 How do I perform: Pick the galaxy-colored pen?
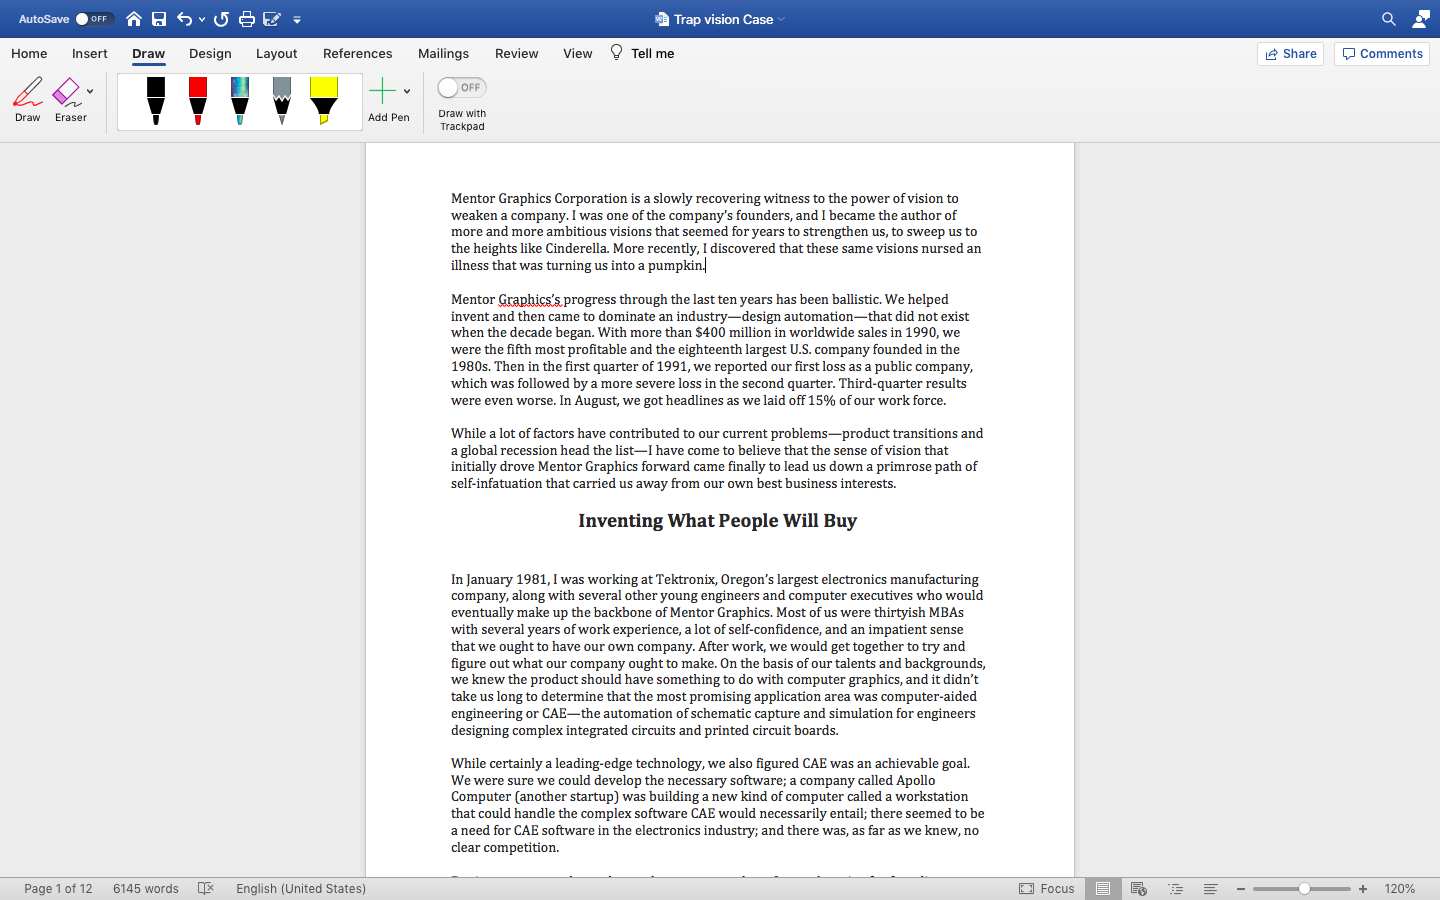[x=240, y=101]
